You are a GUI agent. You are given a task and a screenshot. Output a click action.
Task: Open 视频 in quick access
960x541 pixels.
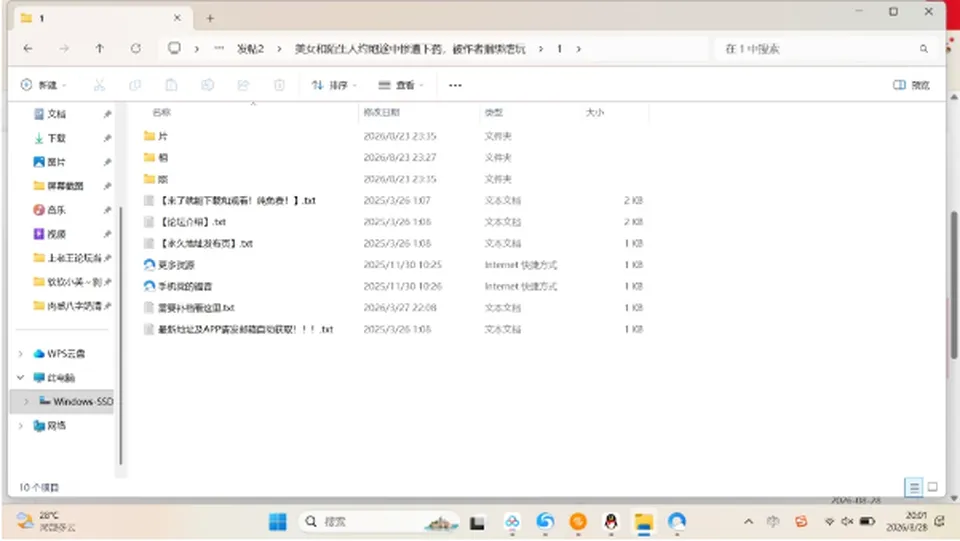56,234
